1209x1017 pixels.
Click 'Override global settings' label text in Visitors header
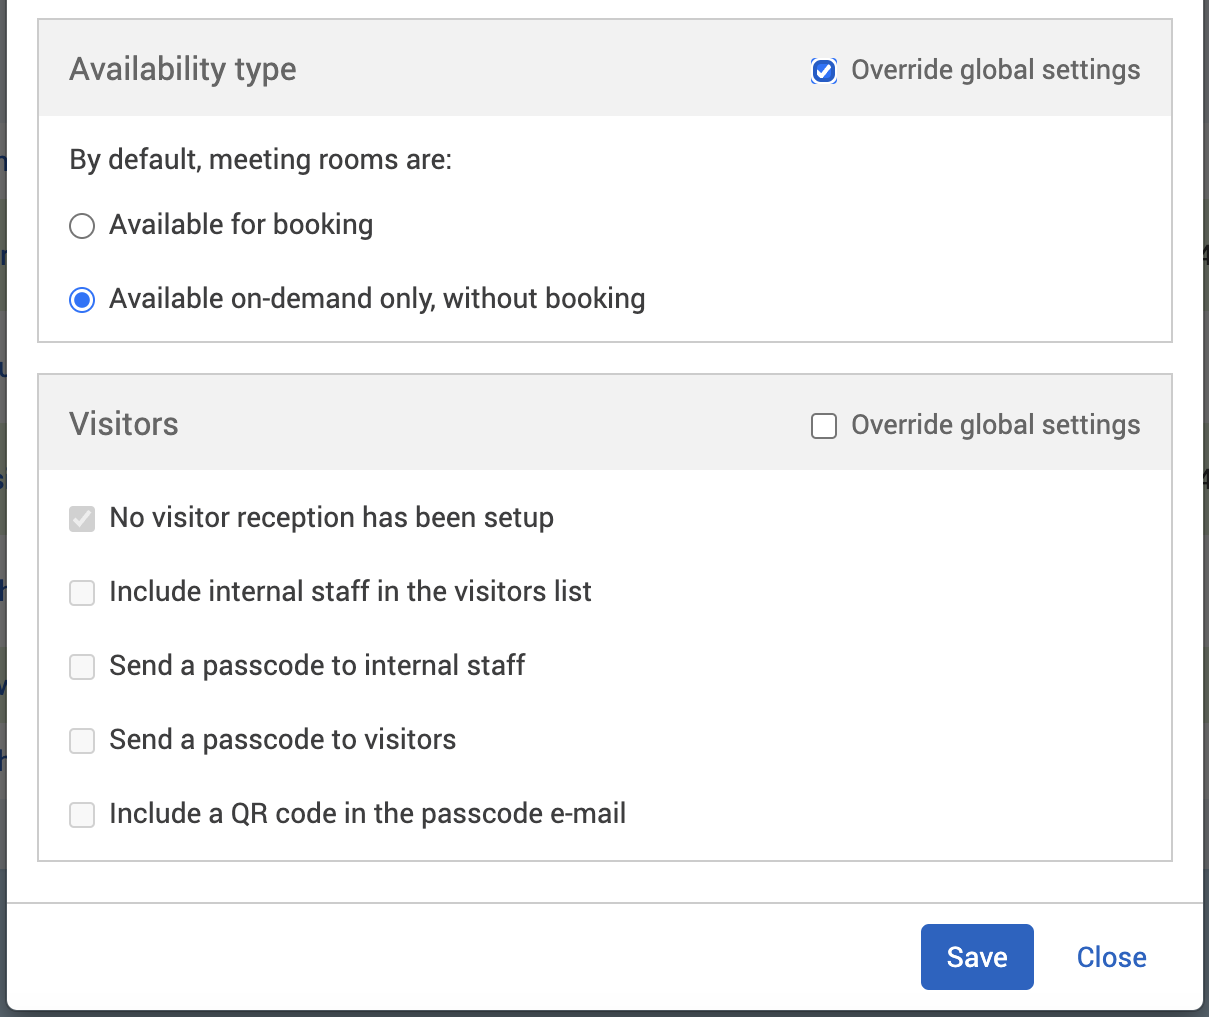(995, 425)
